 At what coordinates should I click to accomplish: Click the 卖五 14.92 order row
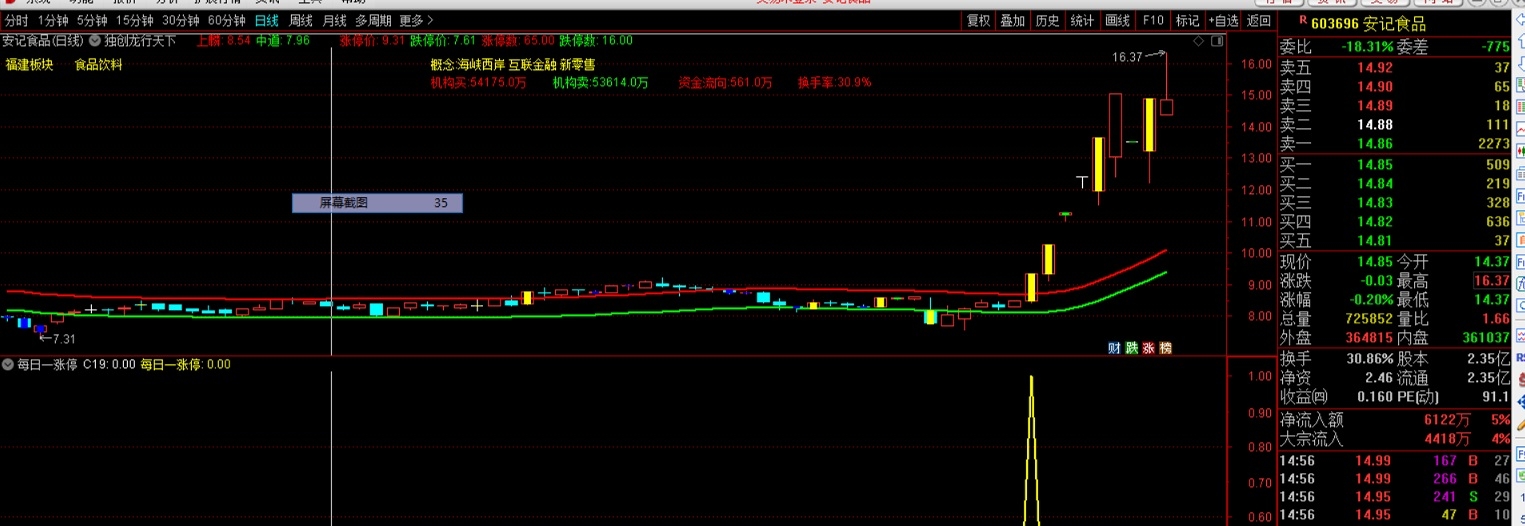(1395, 67)
